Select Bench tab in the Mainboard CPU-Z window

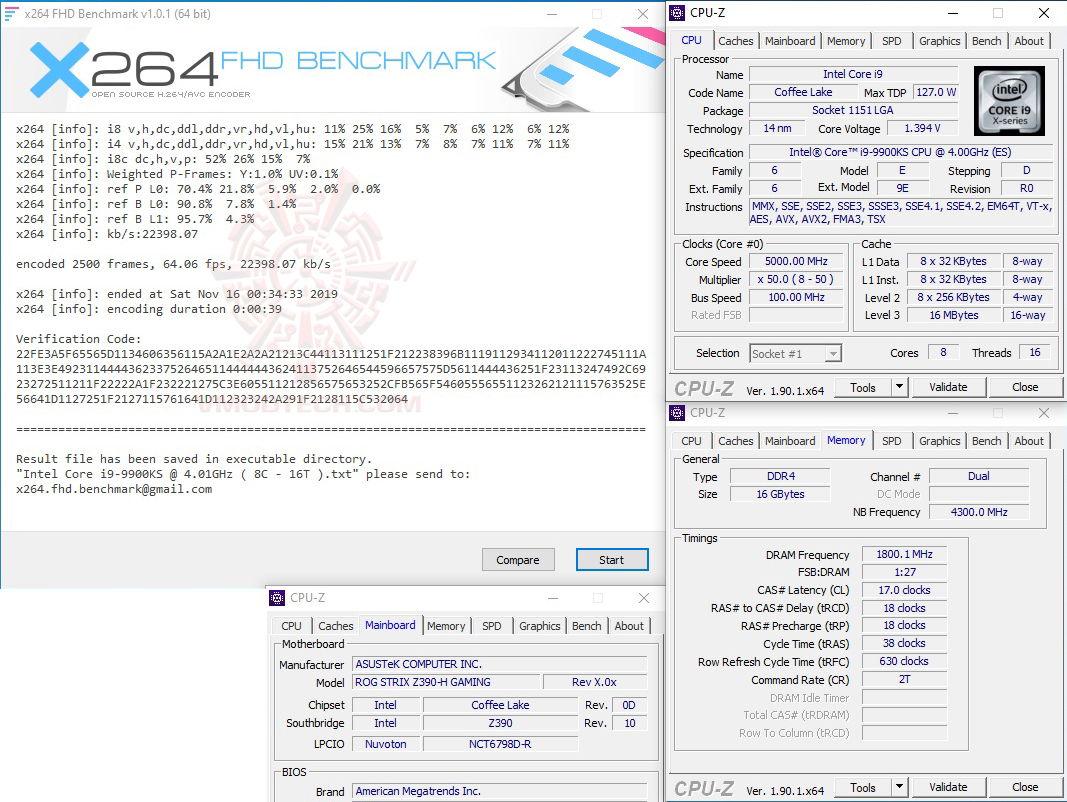587,626
